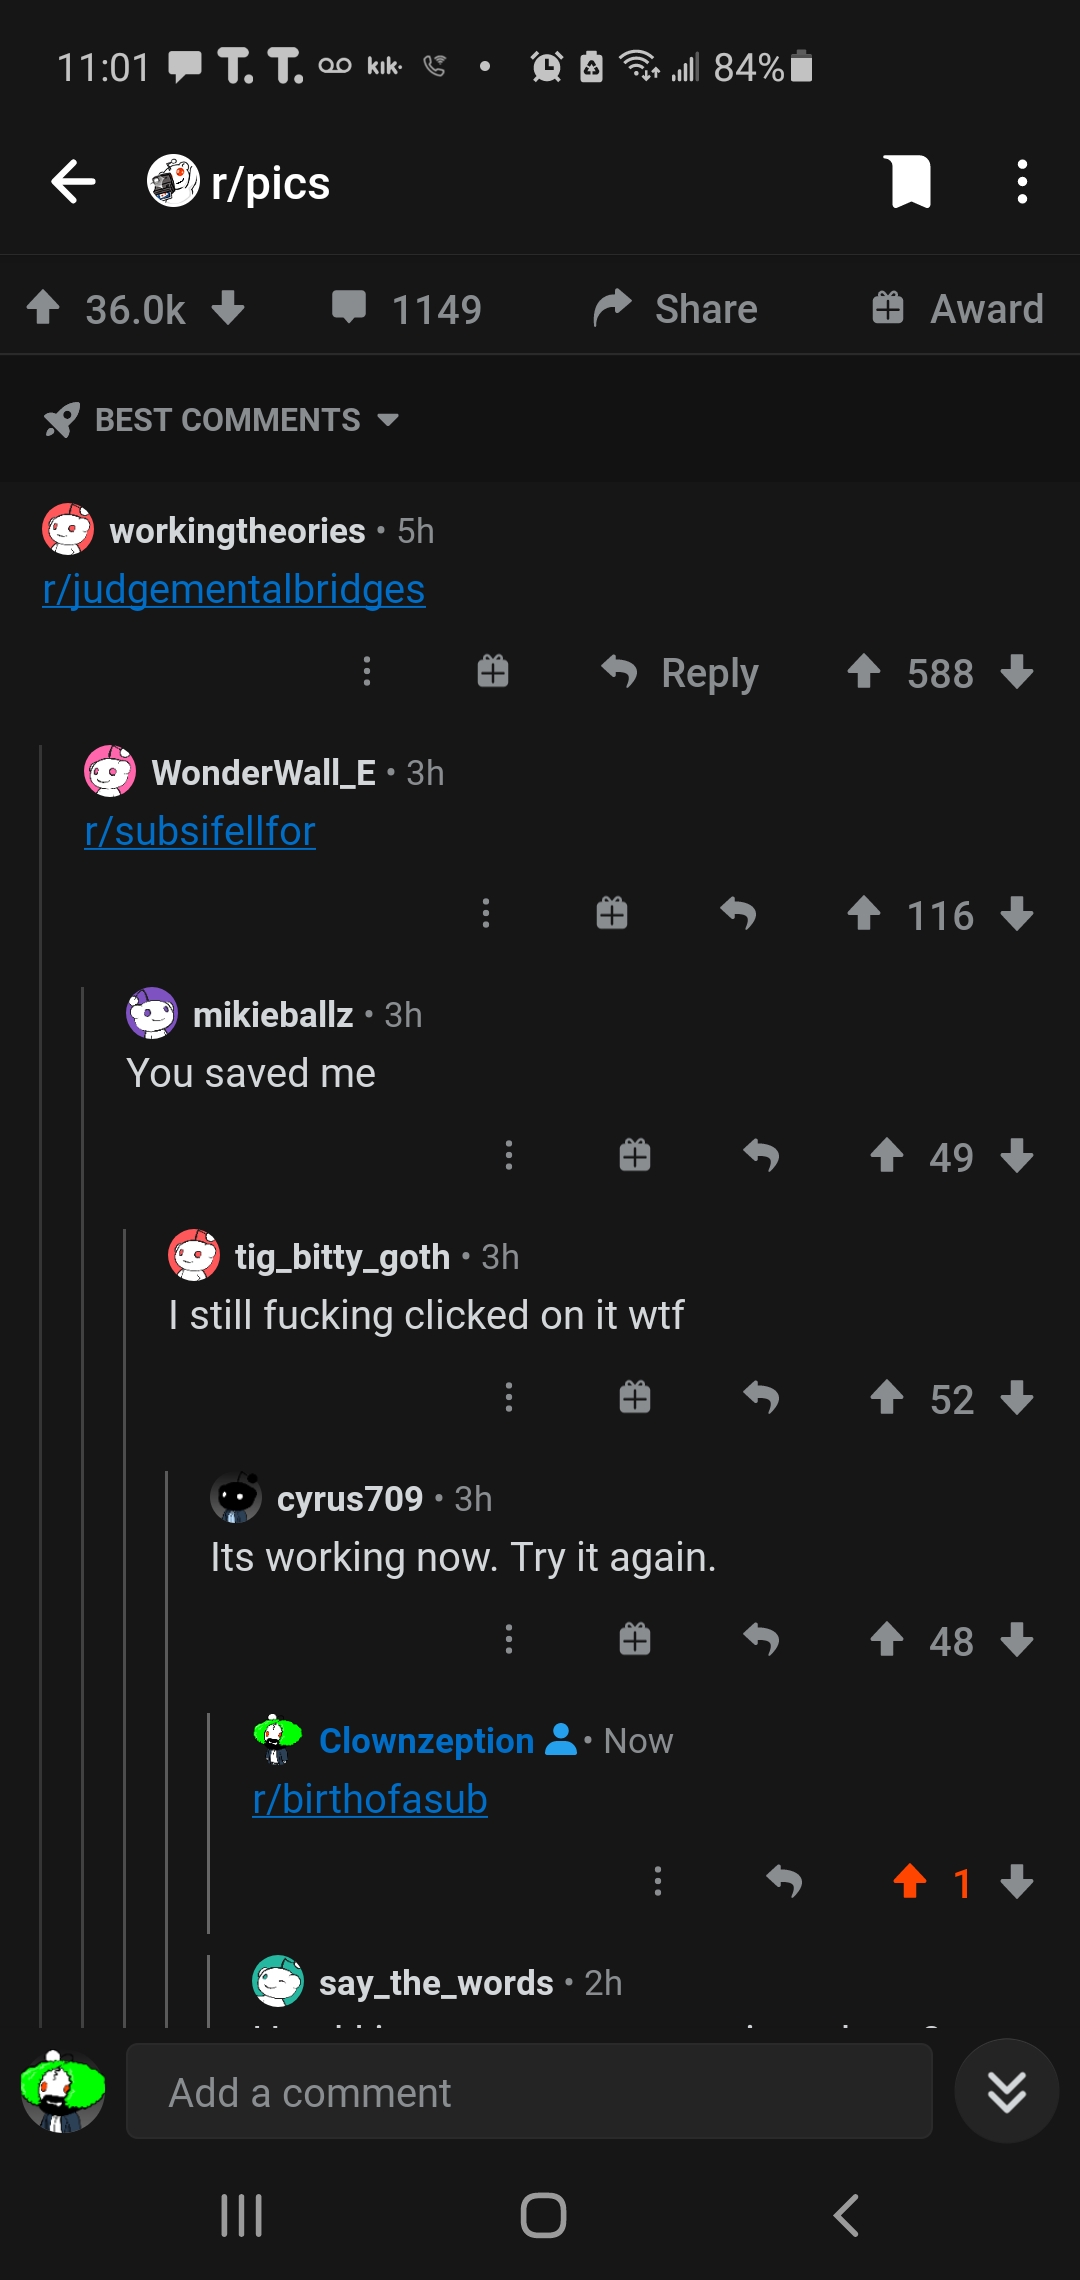
Task: Tap the back arrow in header
Action: [x=73, y=182]
